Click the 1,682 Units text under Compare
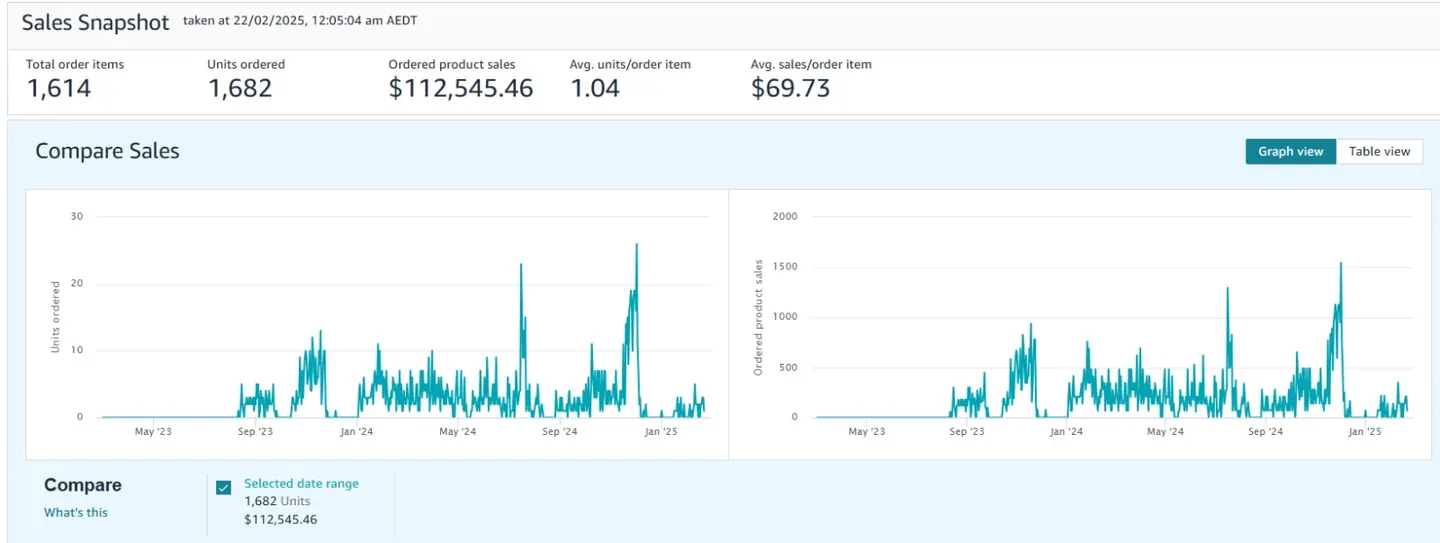This screenshot has width=1440, height=543. coord(277,501)
